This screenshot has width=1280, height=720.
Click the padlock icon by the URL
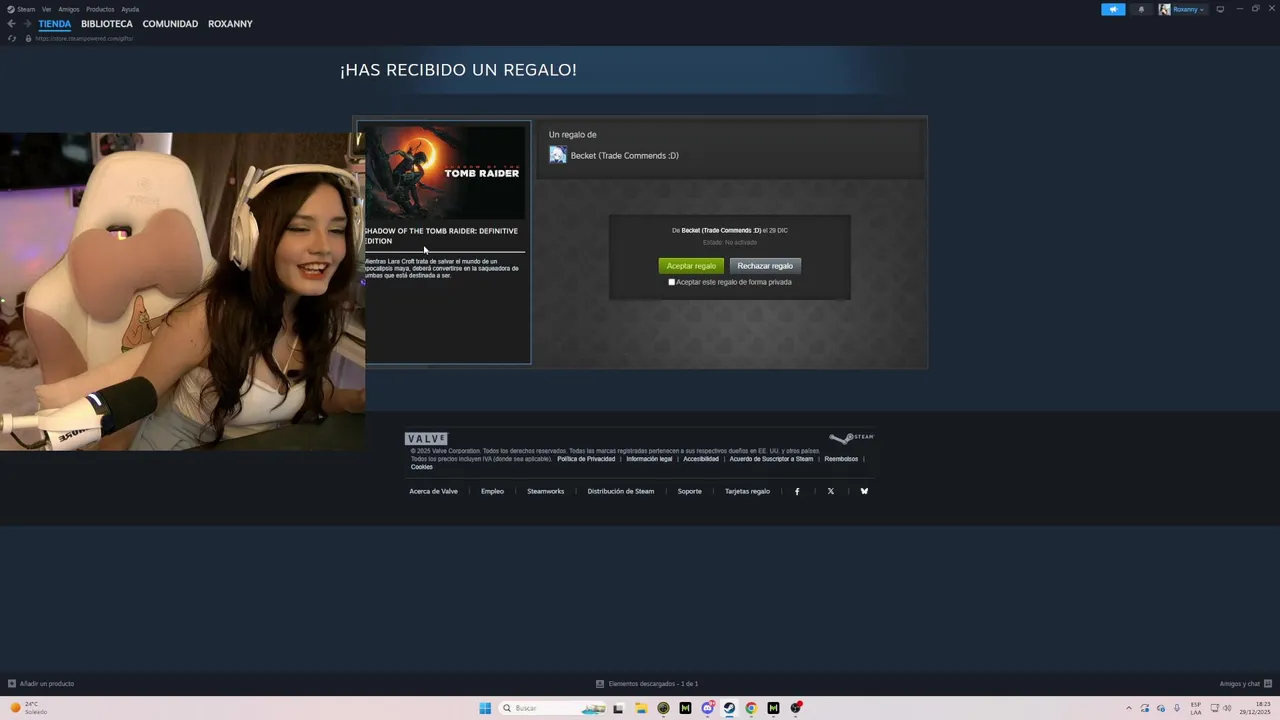pos(28,38)
